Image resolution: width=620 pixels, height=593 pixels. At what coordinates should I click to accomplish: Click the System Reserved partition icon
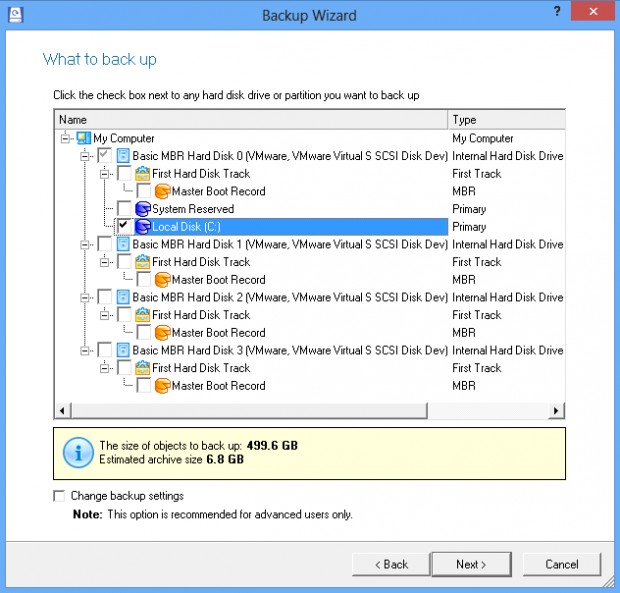(x=142, y=209)
